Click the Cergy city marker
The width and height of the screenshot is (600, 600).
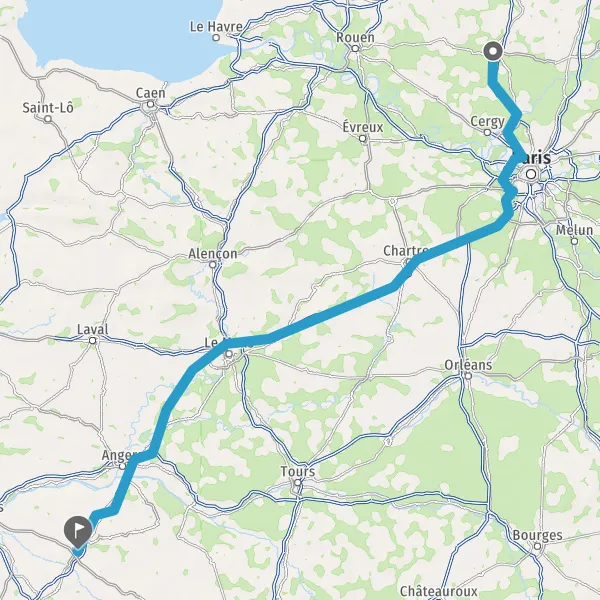pyautogui.click(x=488, y=132)
